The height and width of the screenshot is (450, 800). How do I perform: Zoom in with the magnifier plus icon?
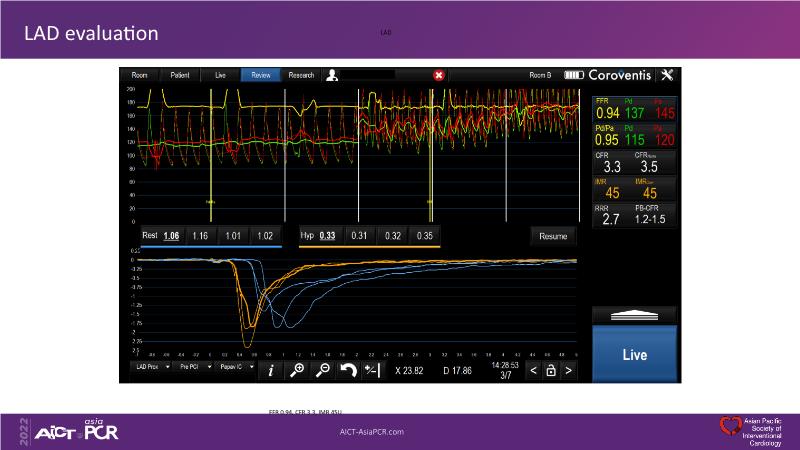click(297, 370)
